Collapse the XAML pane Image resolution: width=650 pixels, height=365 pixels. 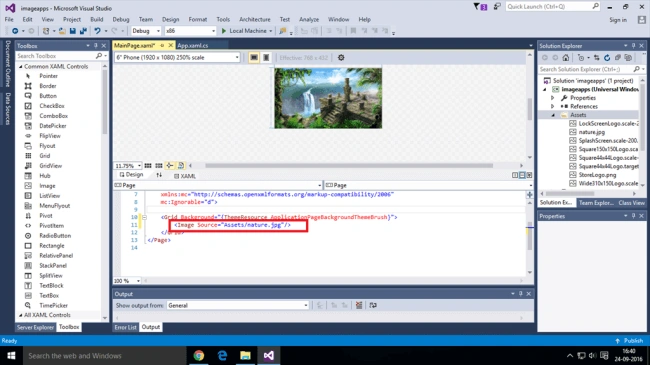[x=529, y=175]
